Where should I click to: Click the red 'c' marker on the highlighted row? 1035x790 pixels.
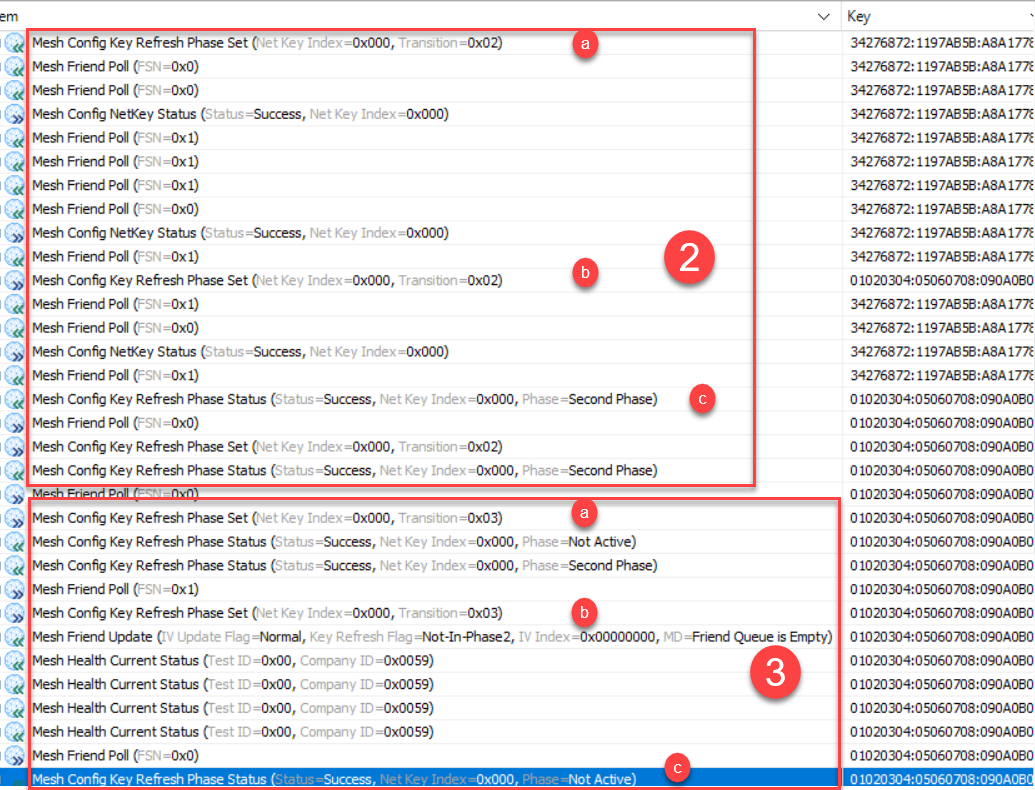(679, 769)
